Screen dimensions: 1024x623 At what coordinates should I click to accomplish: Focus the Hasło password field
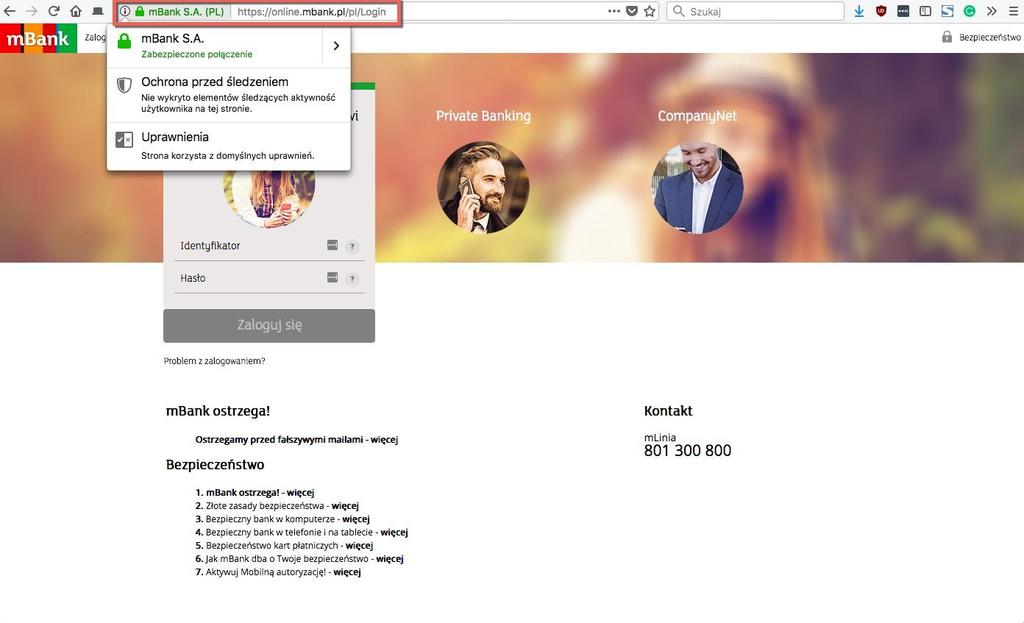click(x=269, y=278)
